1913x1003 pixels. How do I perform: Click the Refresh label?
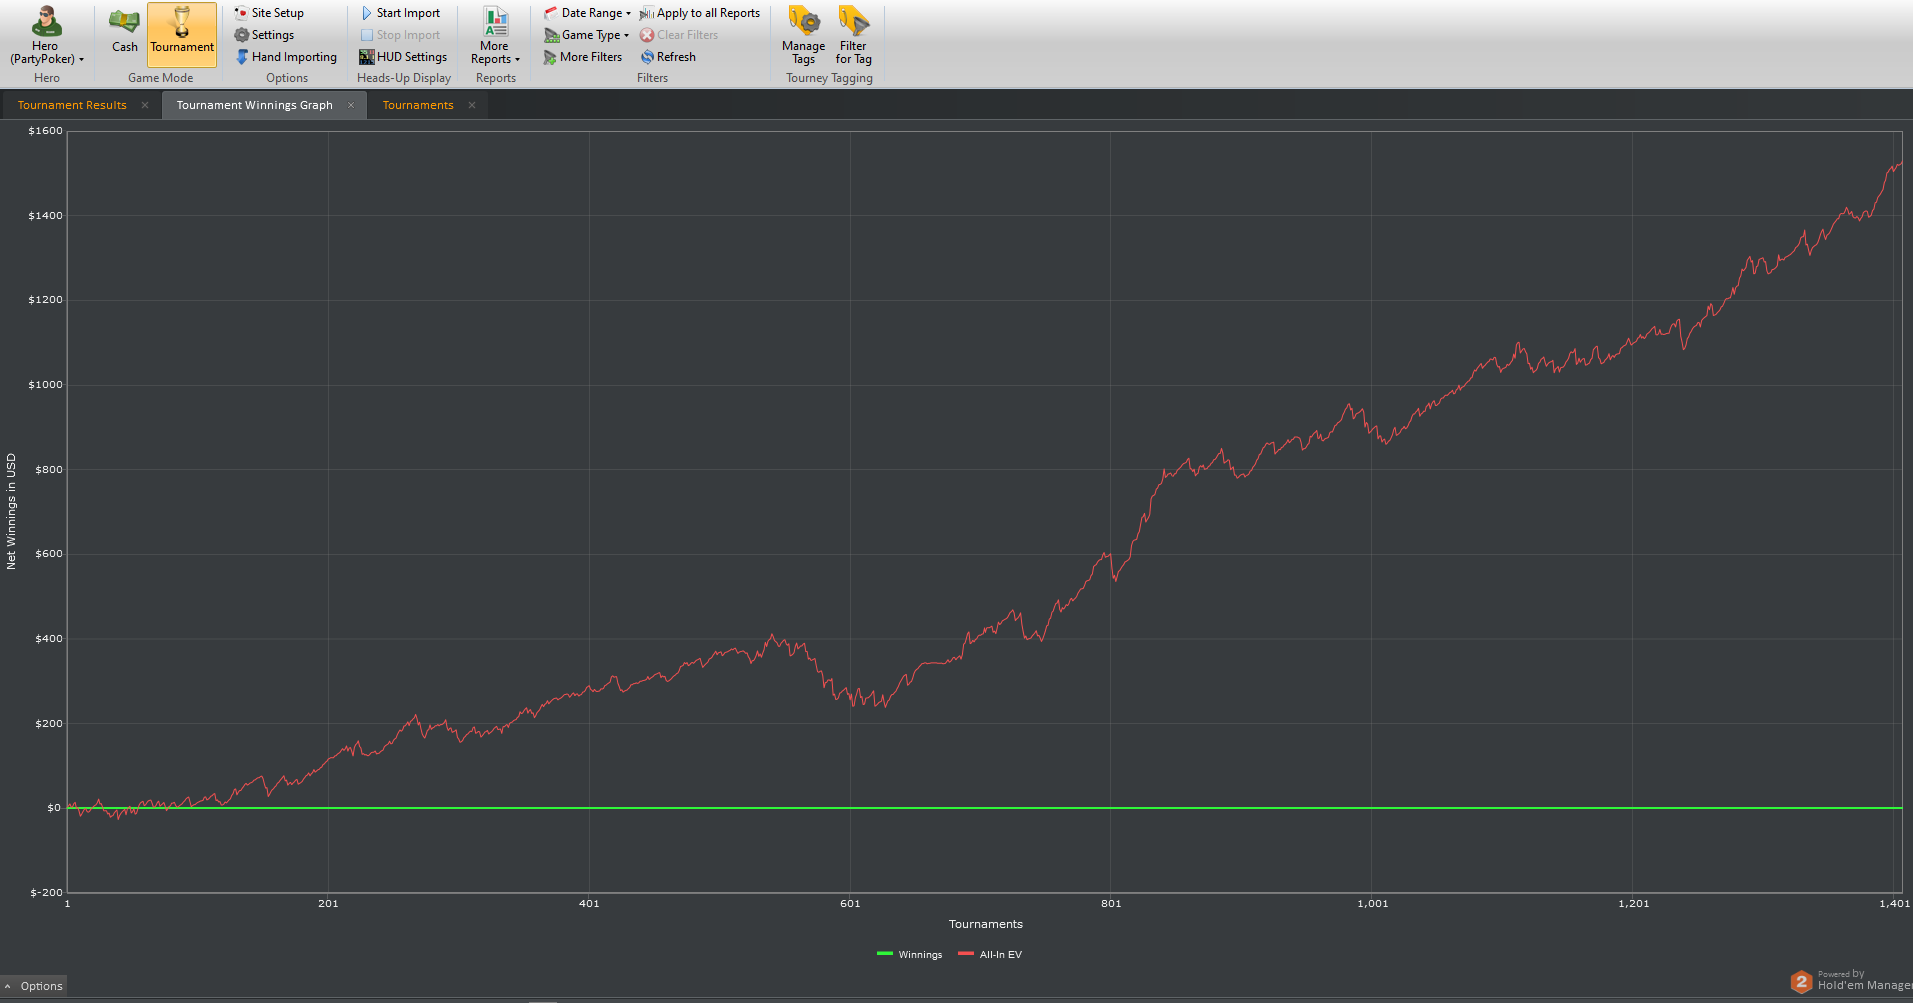coord(676,57)
